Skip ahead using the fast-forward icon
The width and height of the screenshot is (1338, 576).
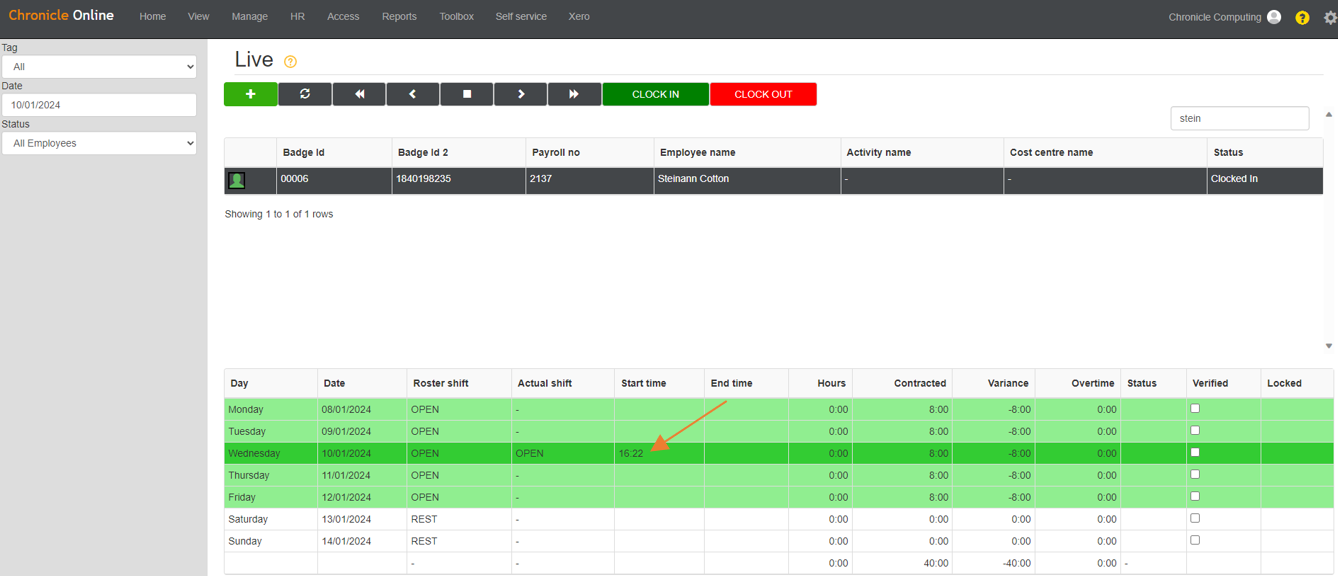tap(574, 93)
